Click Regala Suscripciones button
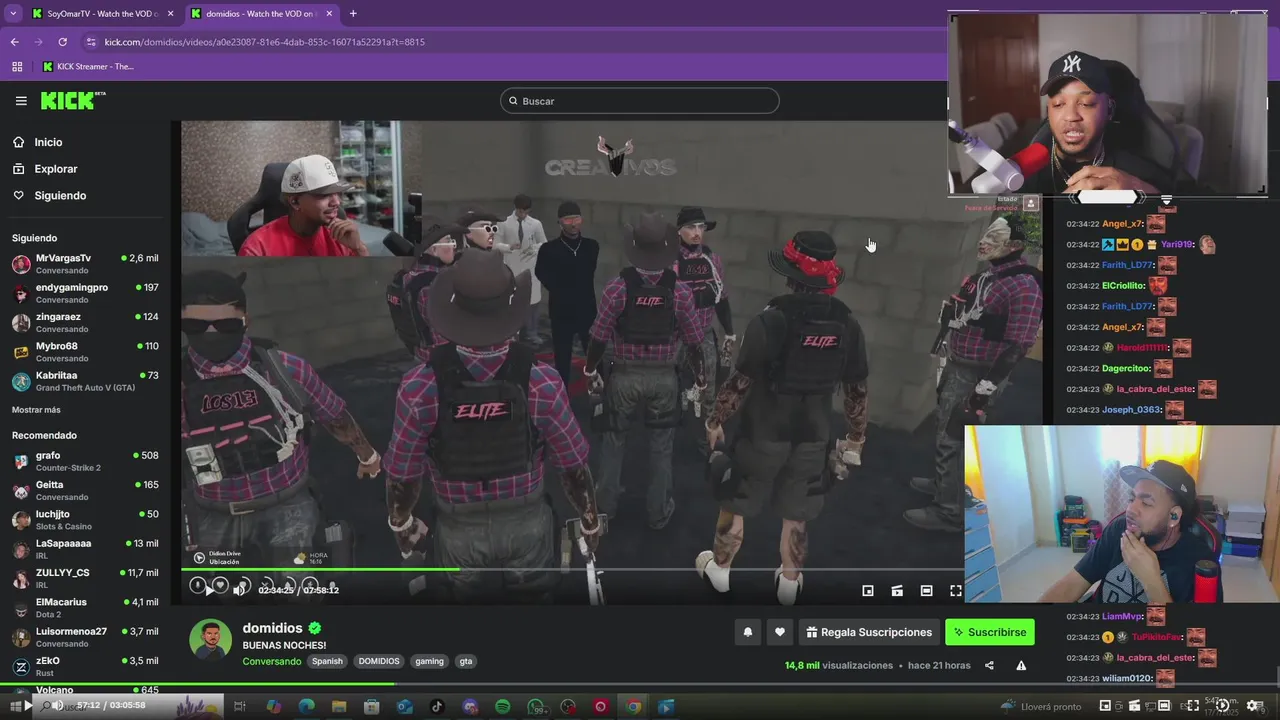1280x720 pixels. tap(869, 632)
